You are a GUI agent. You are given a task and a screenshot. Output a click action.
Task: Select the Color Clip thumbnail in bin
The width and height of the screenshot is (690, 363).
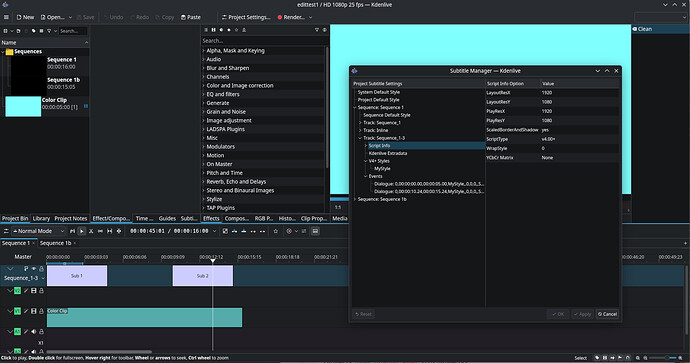(23, 106)
